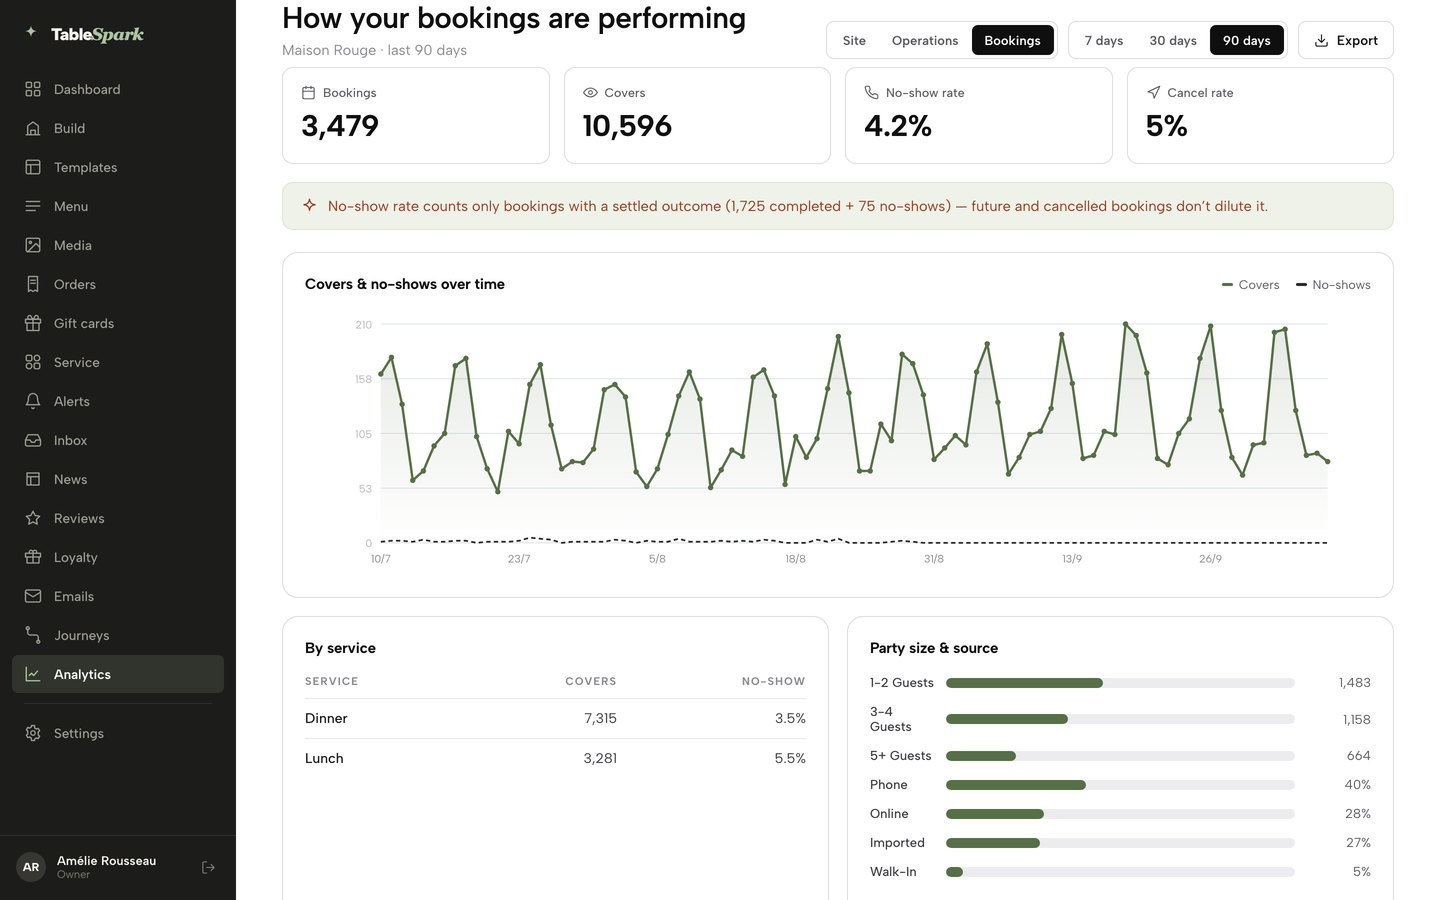Click the 3-4 Guests progress bar
The height and width of the screenshot is (900, 1440).
pos(1120,719)
